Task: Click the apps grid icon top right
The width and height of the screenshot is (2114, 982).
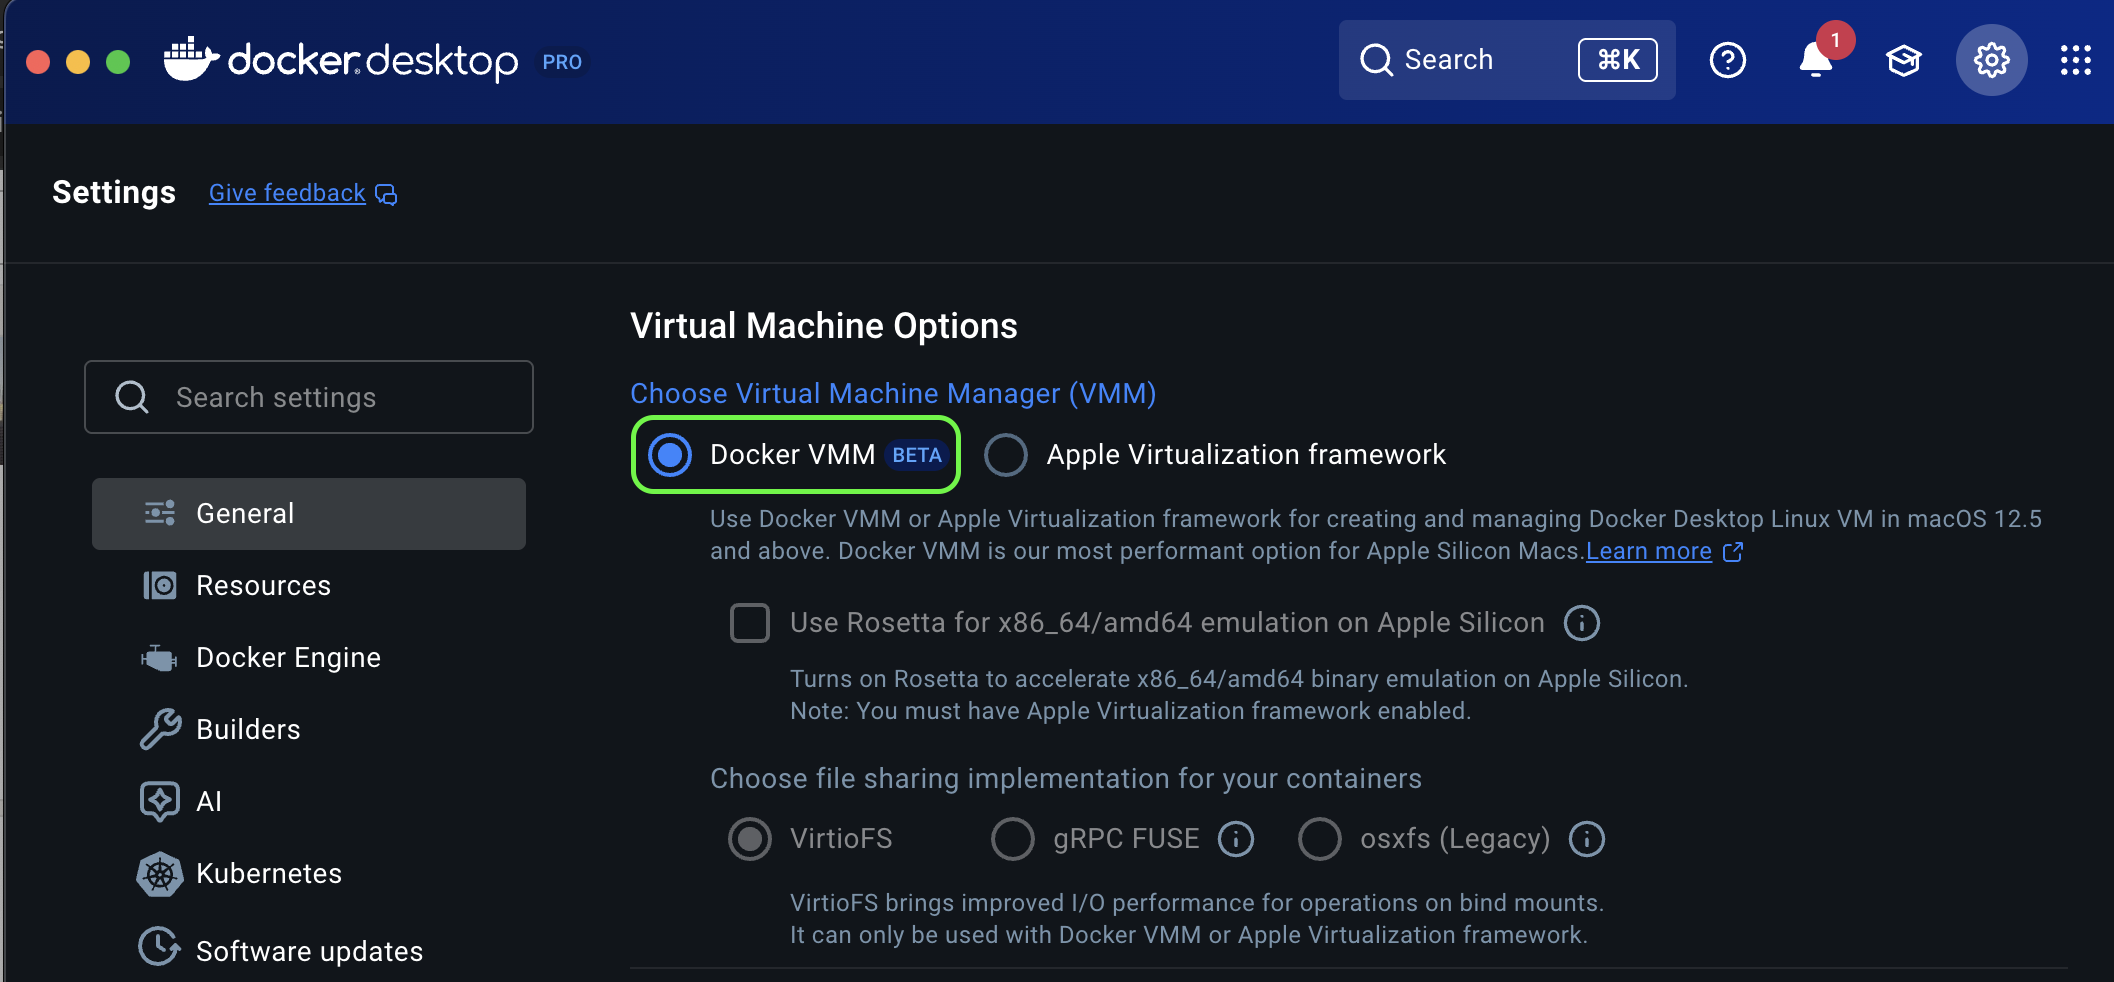Action: [2076, 60]
